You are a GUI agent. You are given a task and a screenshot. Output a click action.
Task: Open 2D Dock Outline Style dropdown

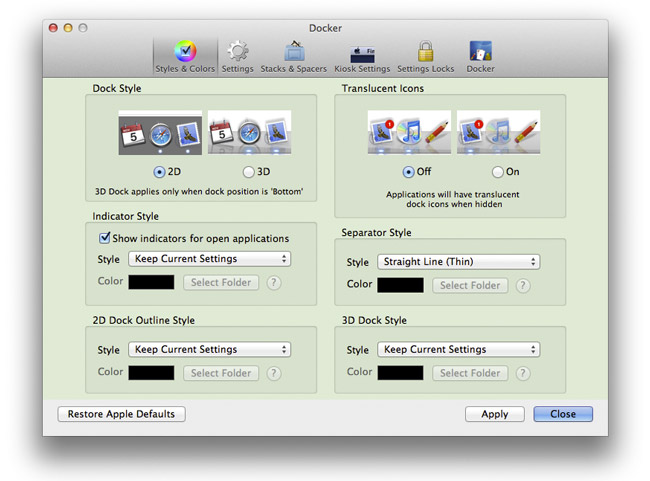(209, 350)
